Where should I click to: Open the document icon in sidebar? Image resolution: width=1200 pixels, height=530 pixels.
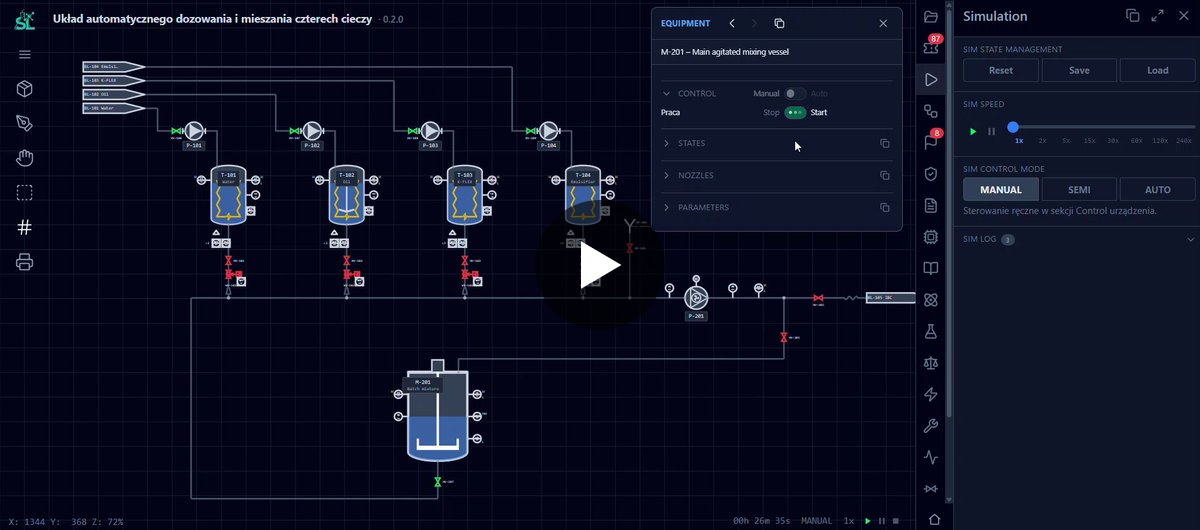coord(931,205)
